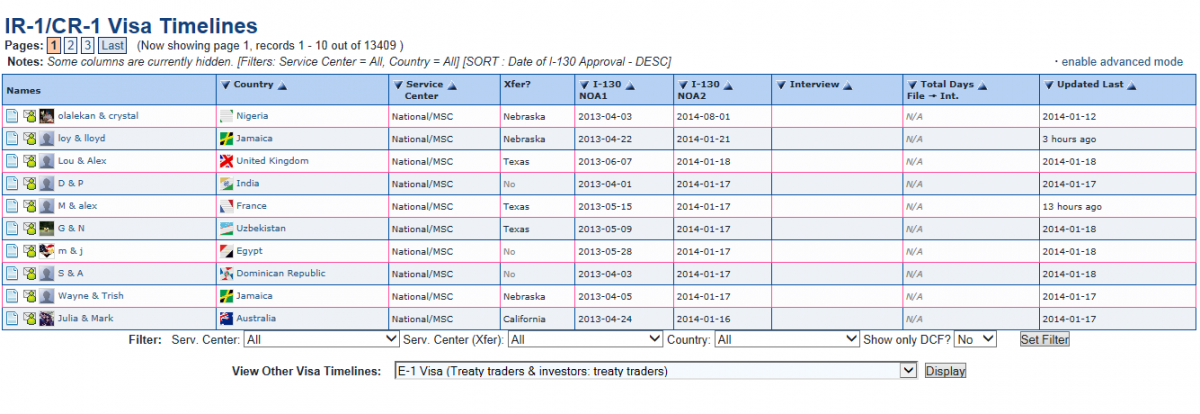Open the Show only DCF dropdown

975,340
